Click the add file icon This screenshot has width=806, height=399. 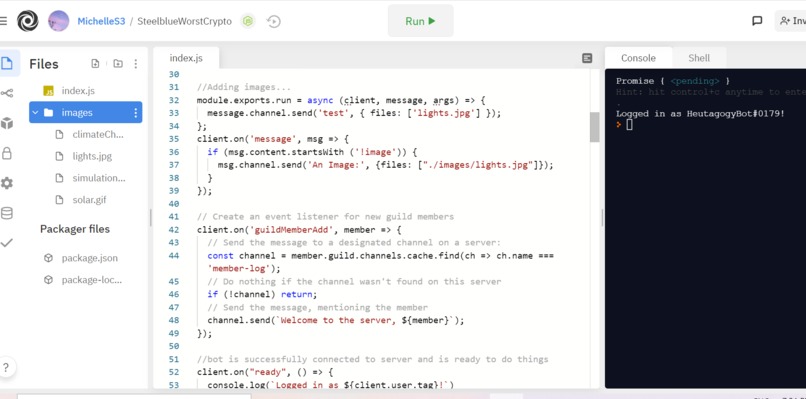click(95, 64)
